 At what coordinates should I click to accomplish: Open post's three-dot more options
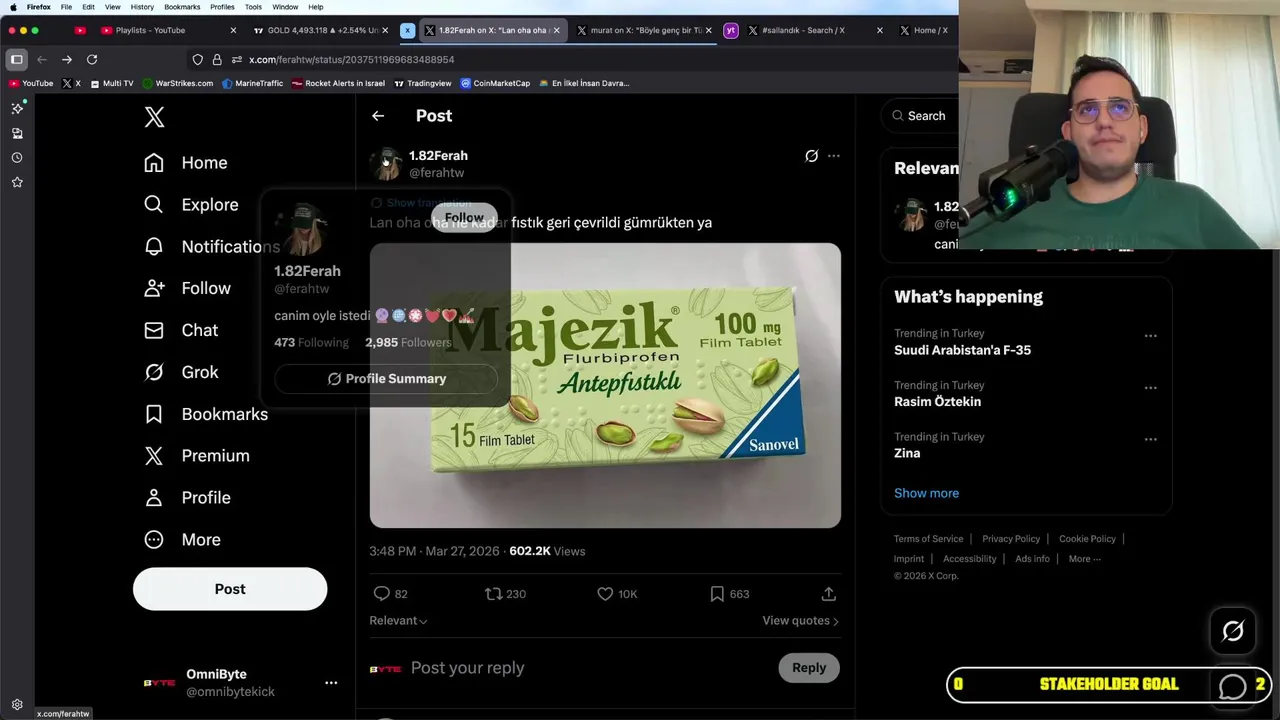tap(834, 156)
